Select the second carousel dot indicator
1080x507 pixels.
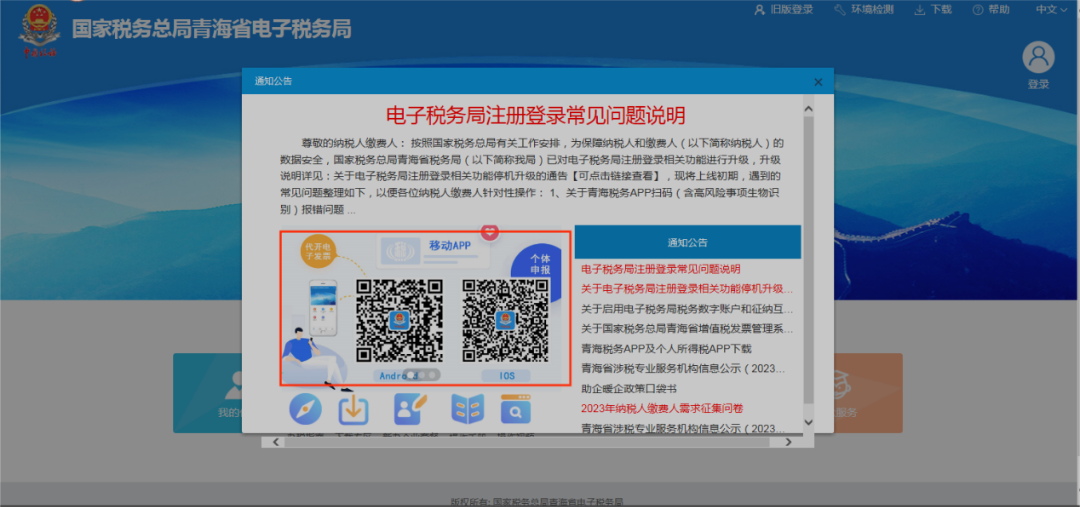421,375
